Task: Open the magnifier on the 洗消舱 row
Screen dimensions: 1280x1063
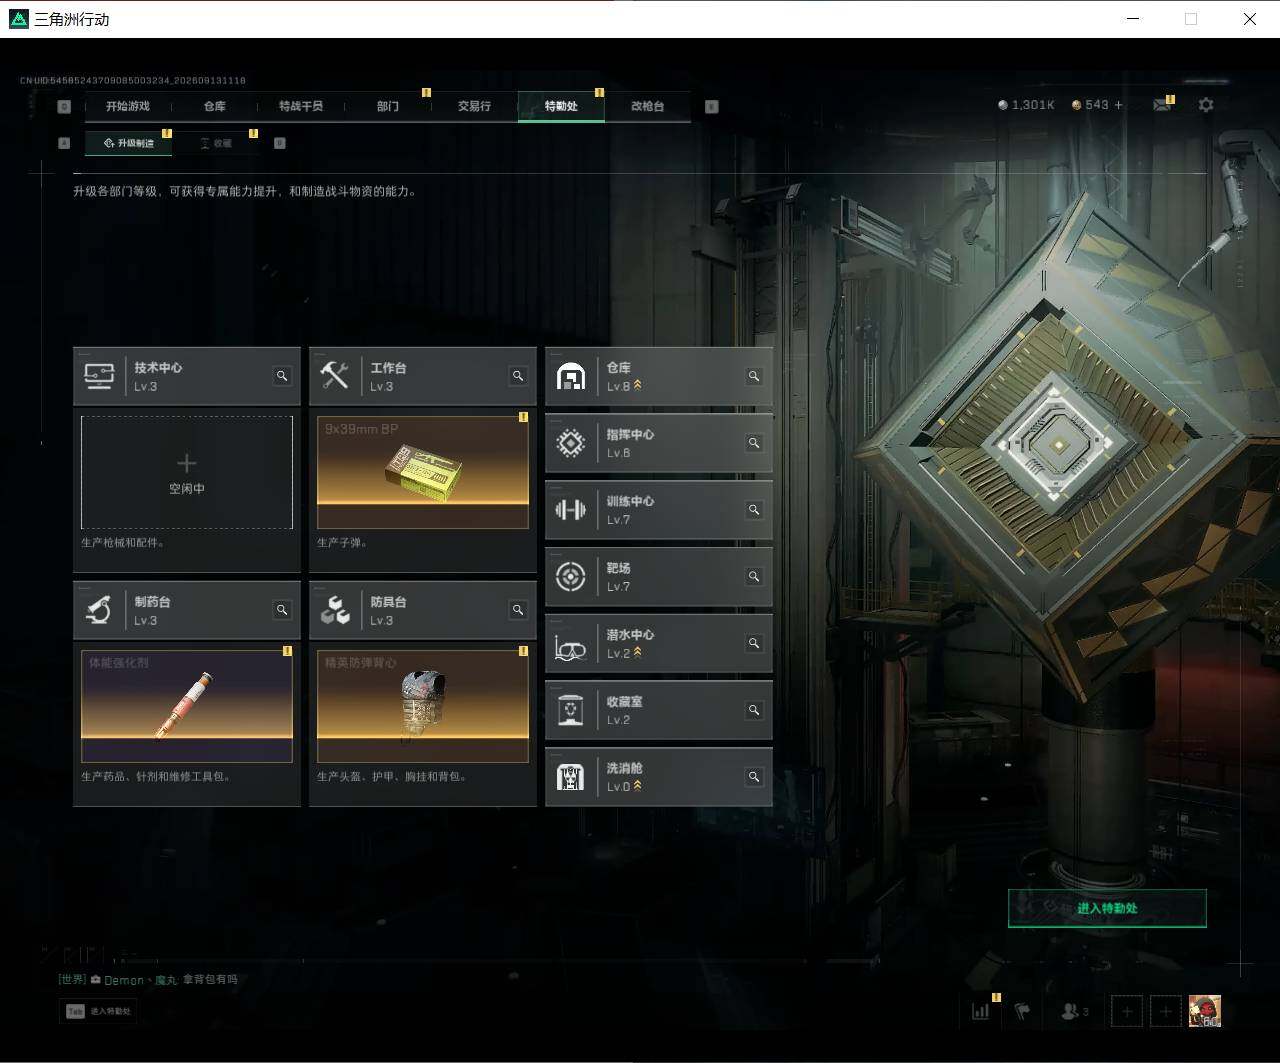Action: pyautogui.click(x=754, y=777)
